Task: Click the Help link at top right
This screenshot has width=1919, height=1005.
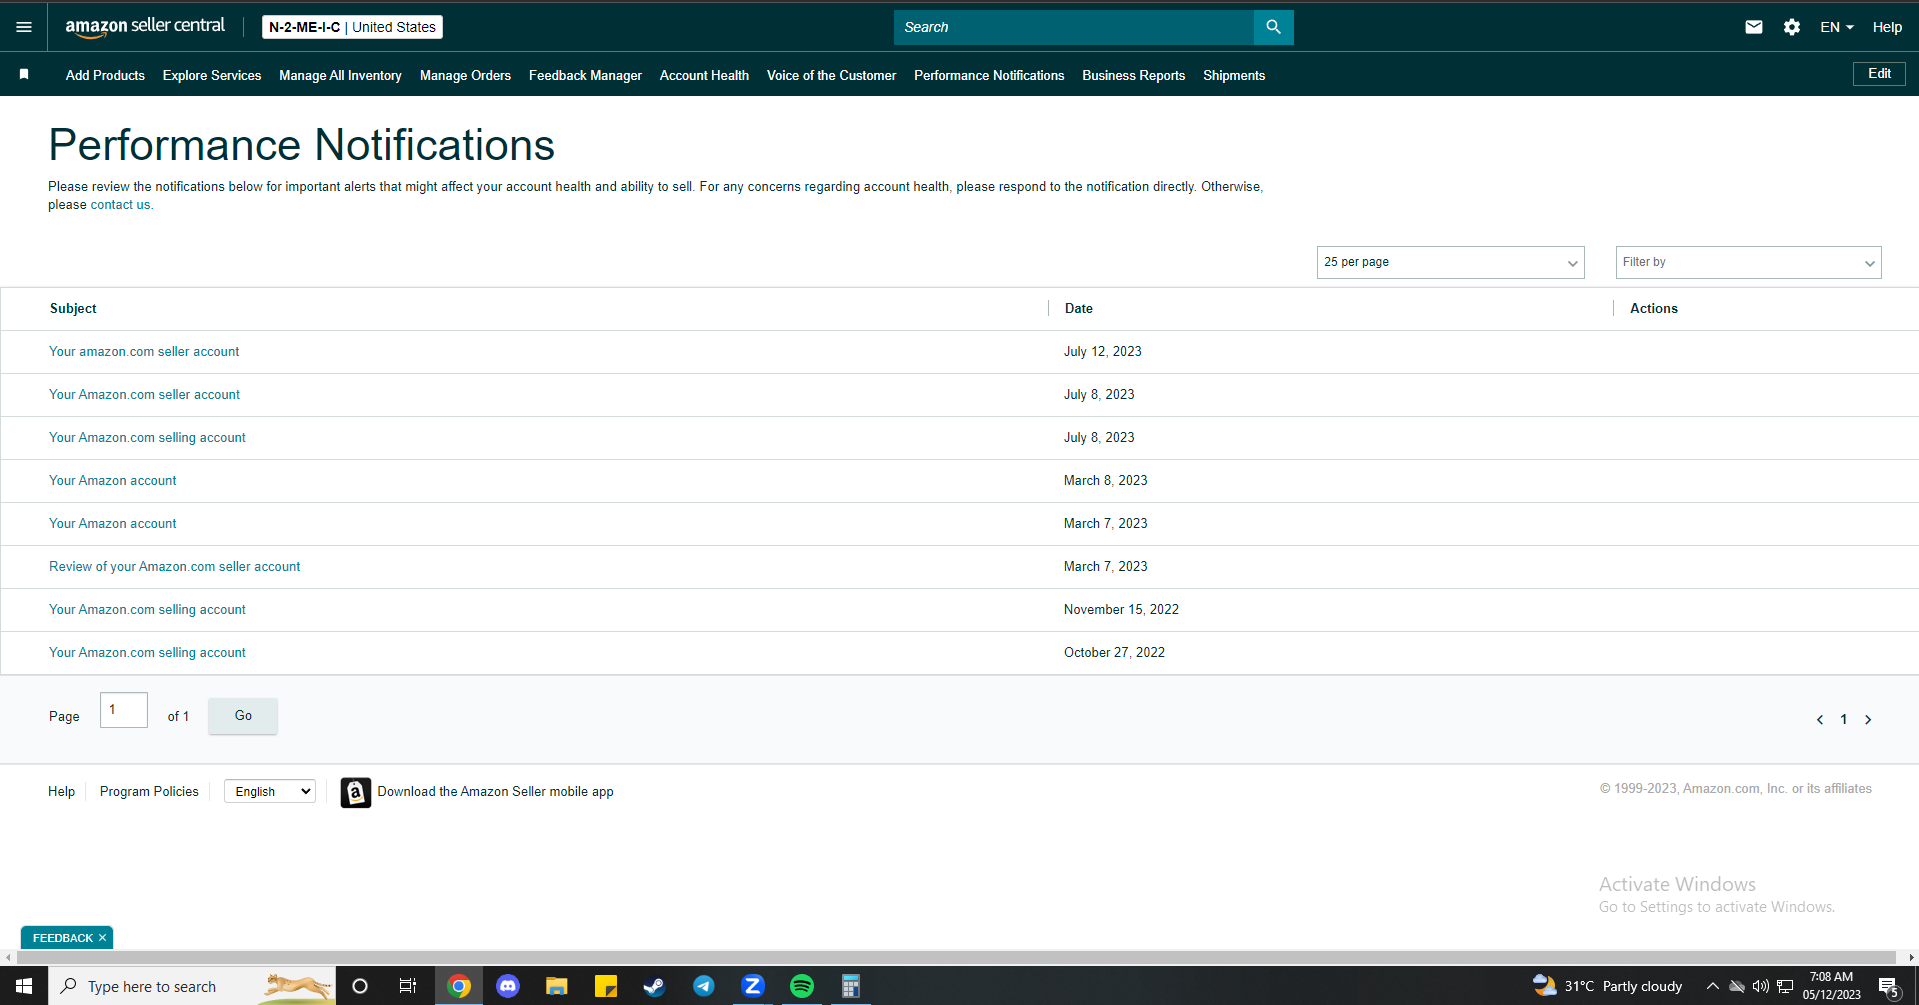Action: click(1887, 27)
